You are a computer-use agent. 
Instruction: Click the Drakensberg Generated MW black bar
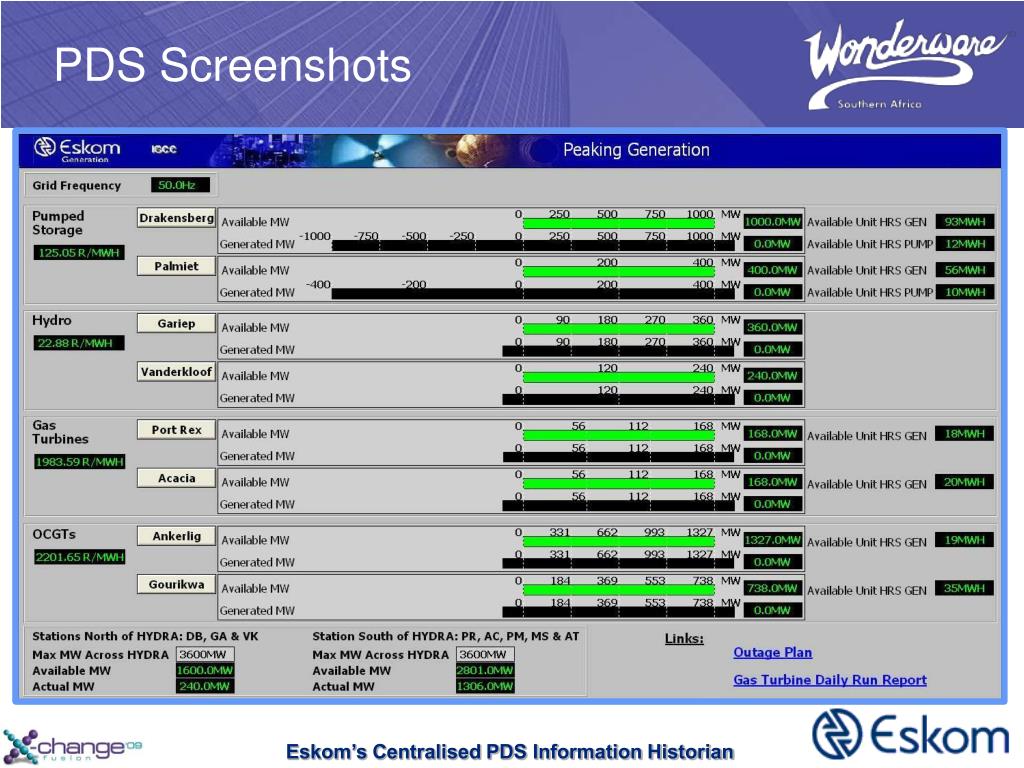click(533, 246)
